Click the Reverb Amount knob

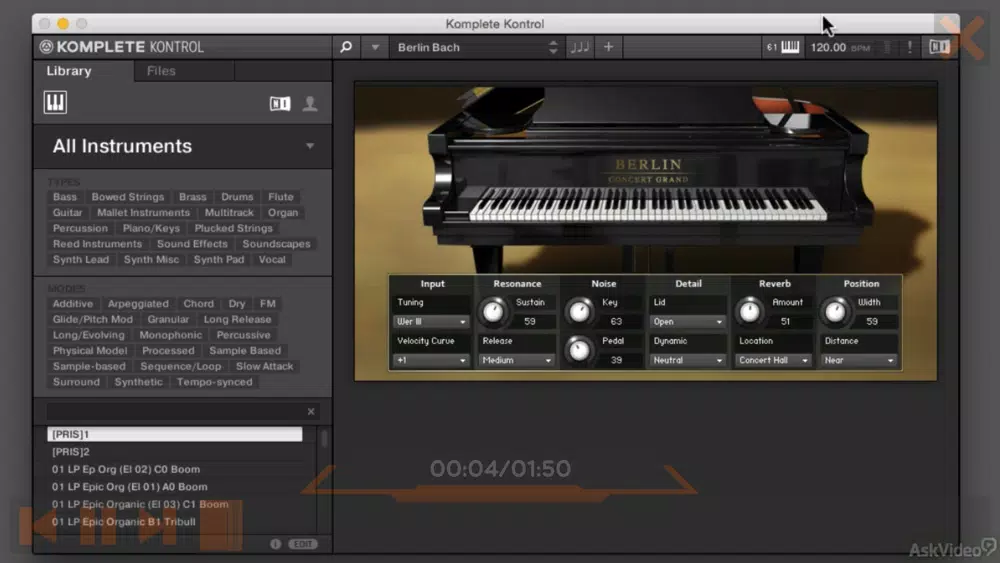point(749,312)
